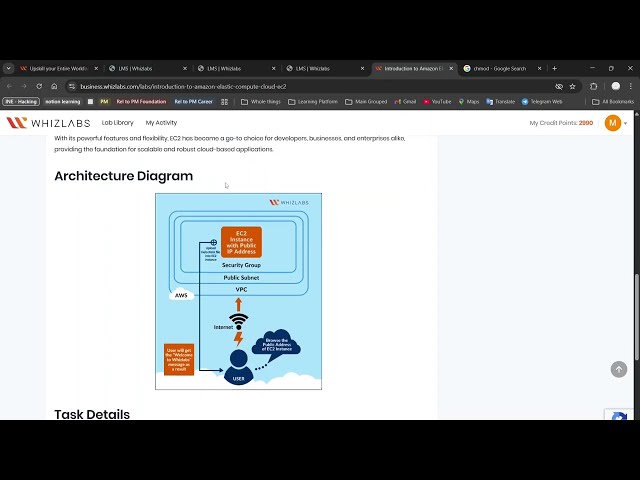The image size is (640, 480).
Task: Go back to the previous page
Action: pos(9,87)
